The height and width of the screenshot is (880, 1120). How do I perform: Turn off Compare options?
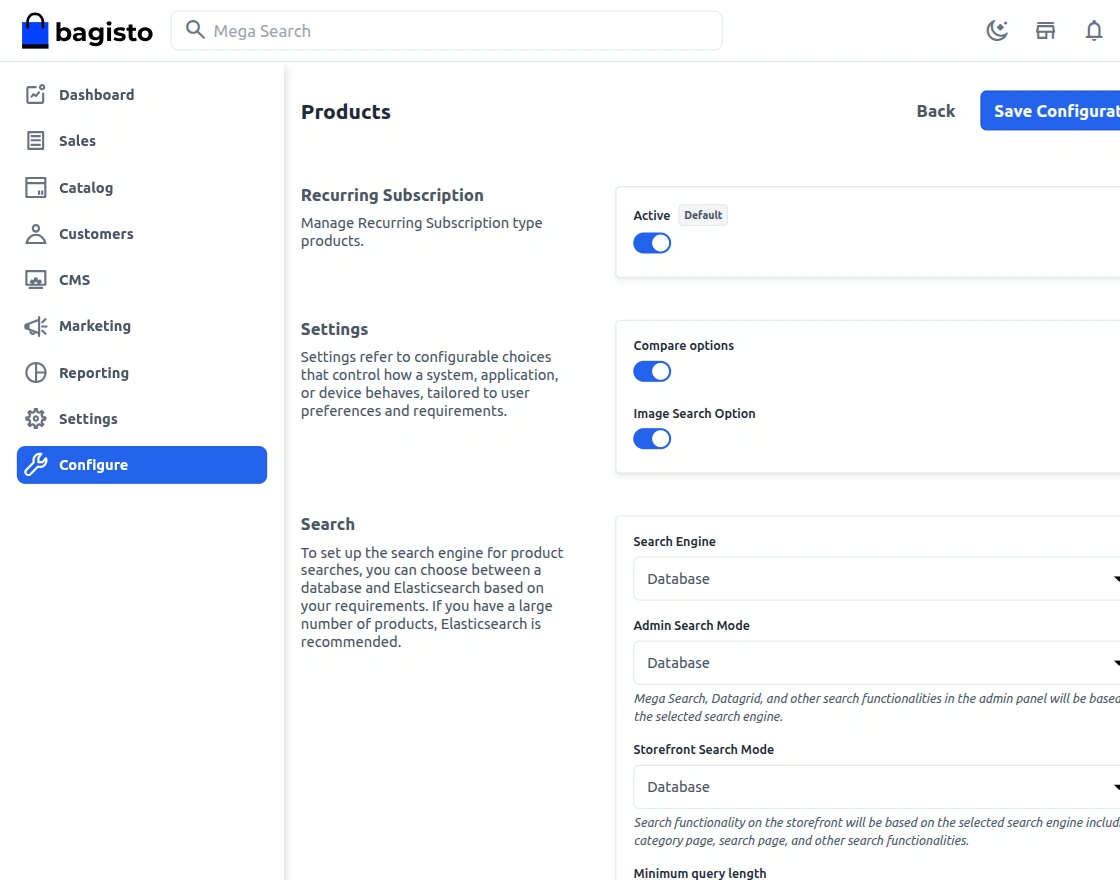point(652,371)
